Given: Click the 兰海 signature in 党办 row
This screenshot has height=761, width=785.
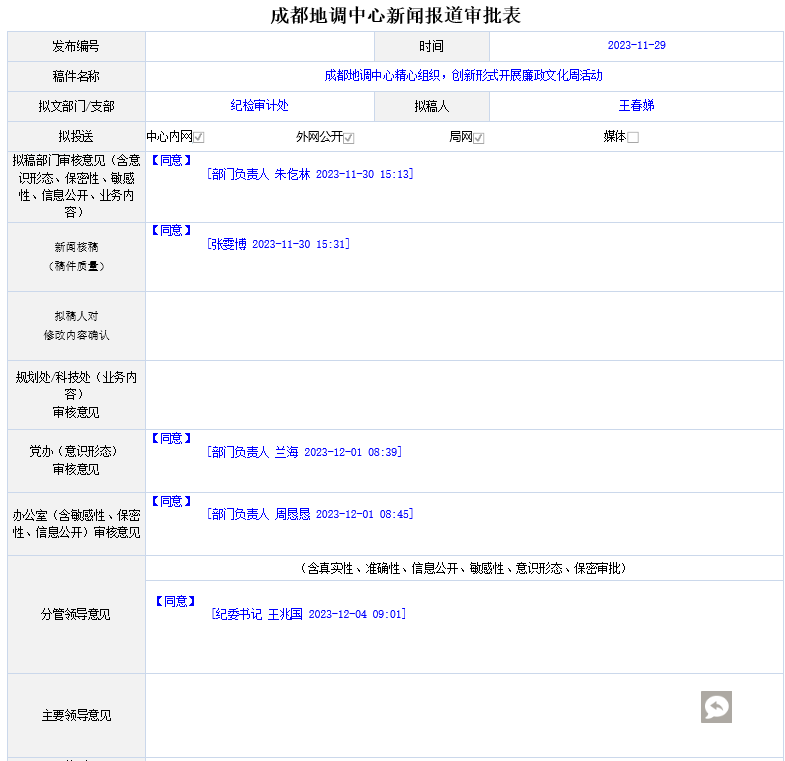Looking at the screenshot, I should click(304, 452).
